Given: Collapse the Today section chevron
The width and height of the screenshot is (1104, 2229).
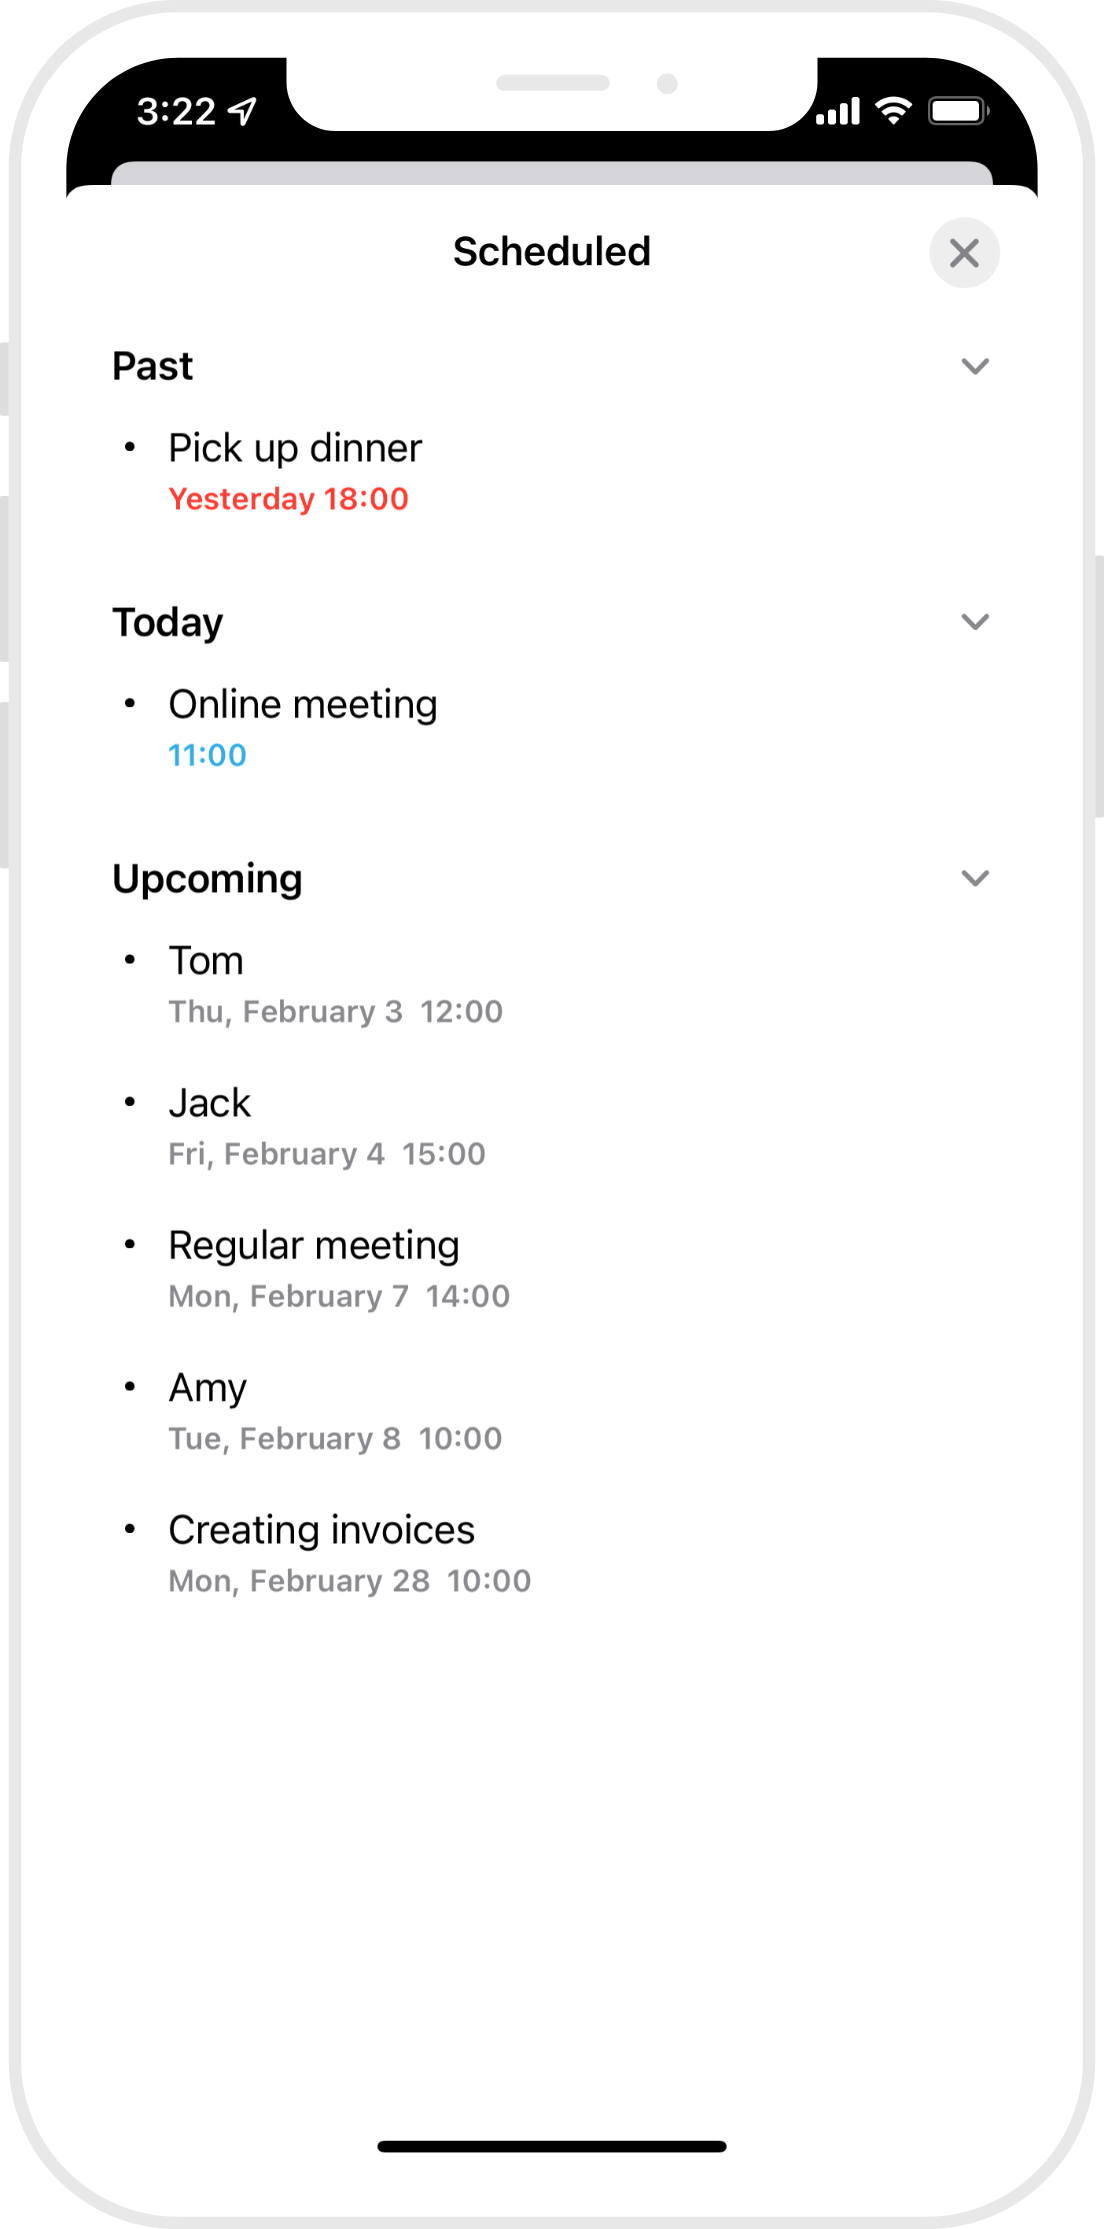Looking at the screenshot, I should [975, 622].
